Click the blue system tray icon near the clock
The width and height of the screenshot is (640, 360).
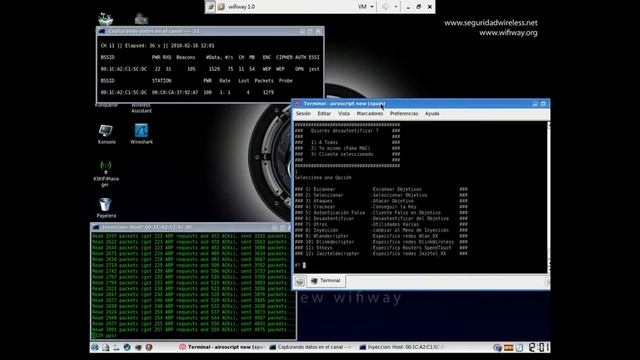tap(497, 348)
